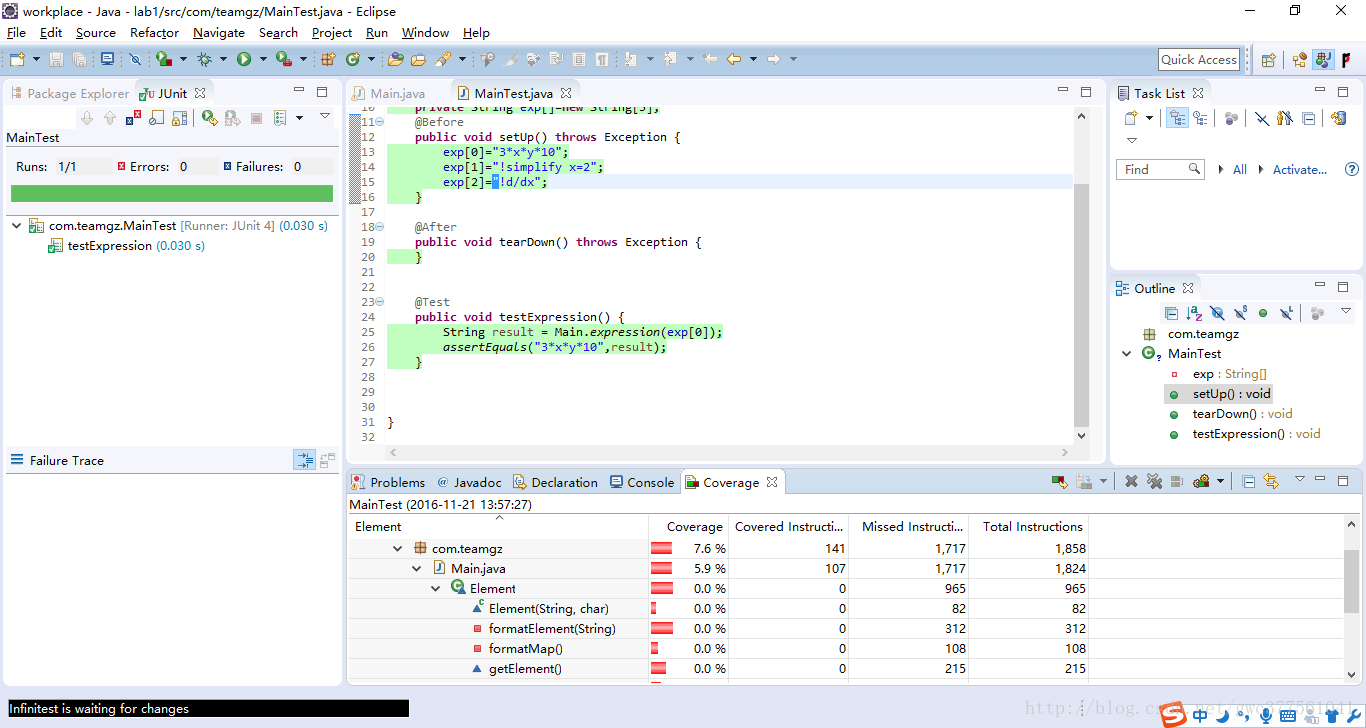Open the Refactor menu
The image size is (1366, 728).
point(154,33)
